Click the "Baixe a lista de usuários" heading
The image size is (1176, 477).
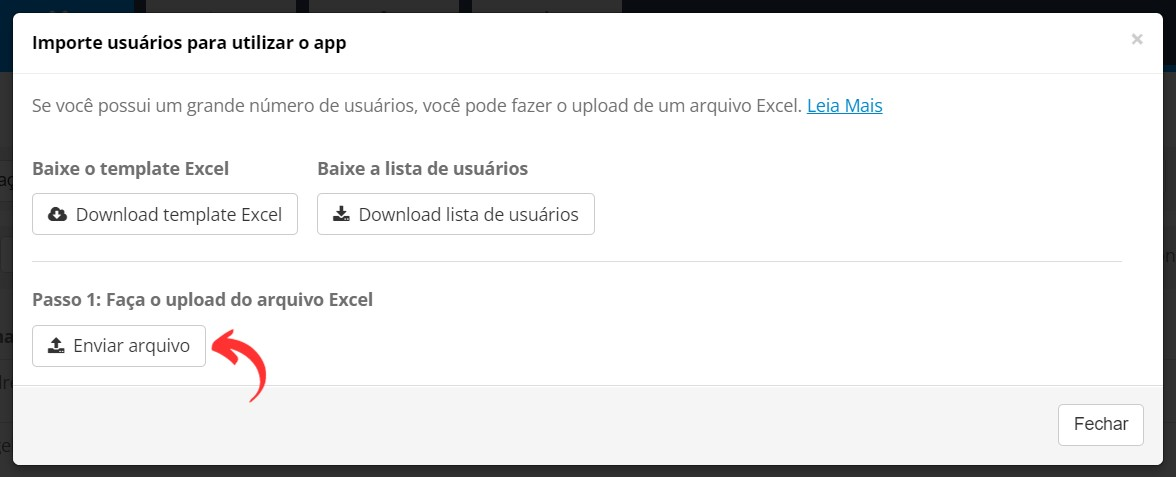[x=422, y=170]
